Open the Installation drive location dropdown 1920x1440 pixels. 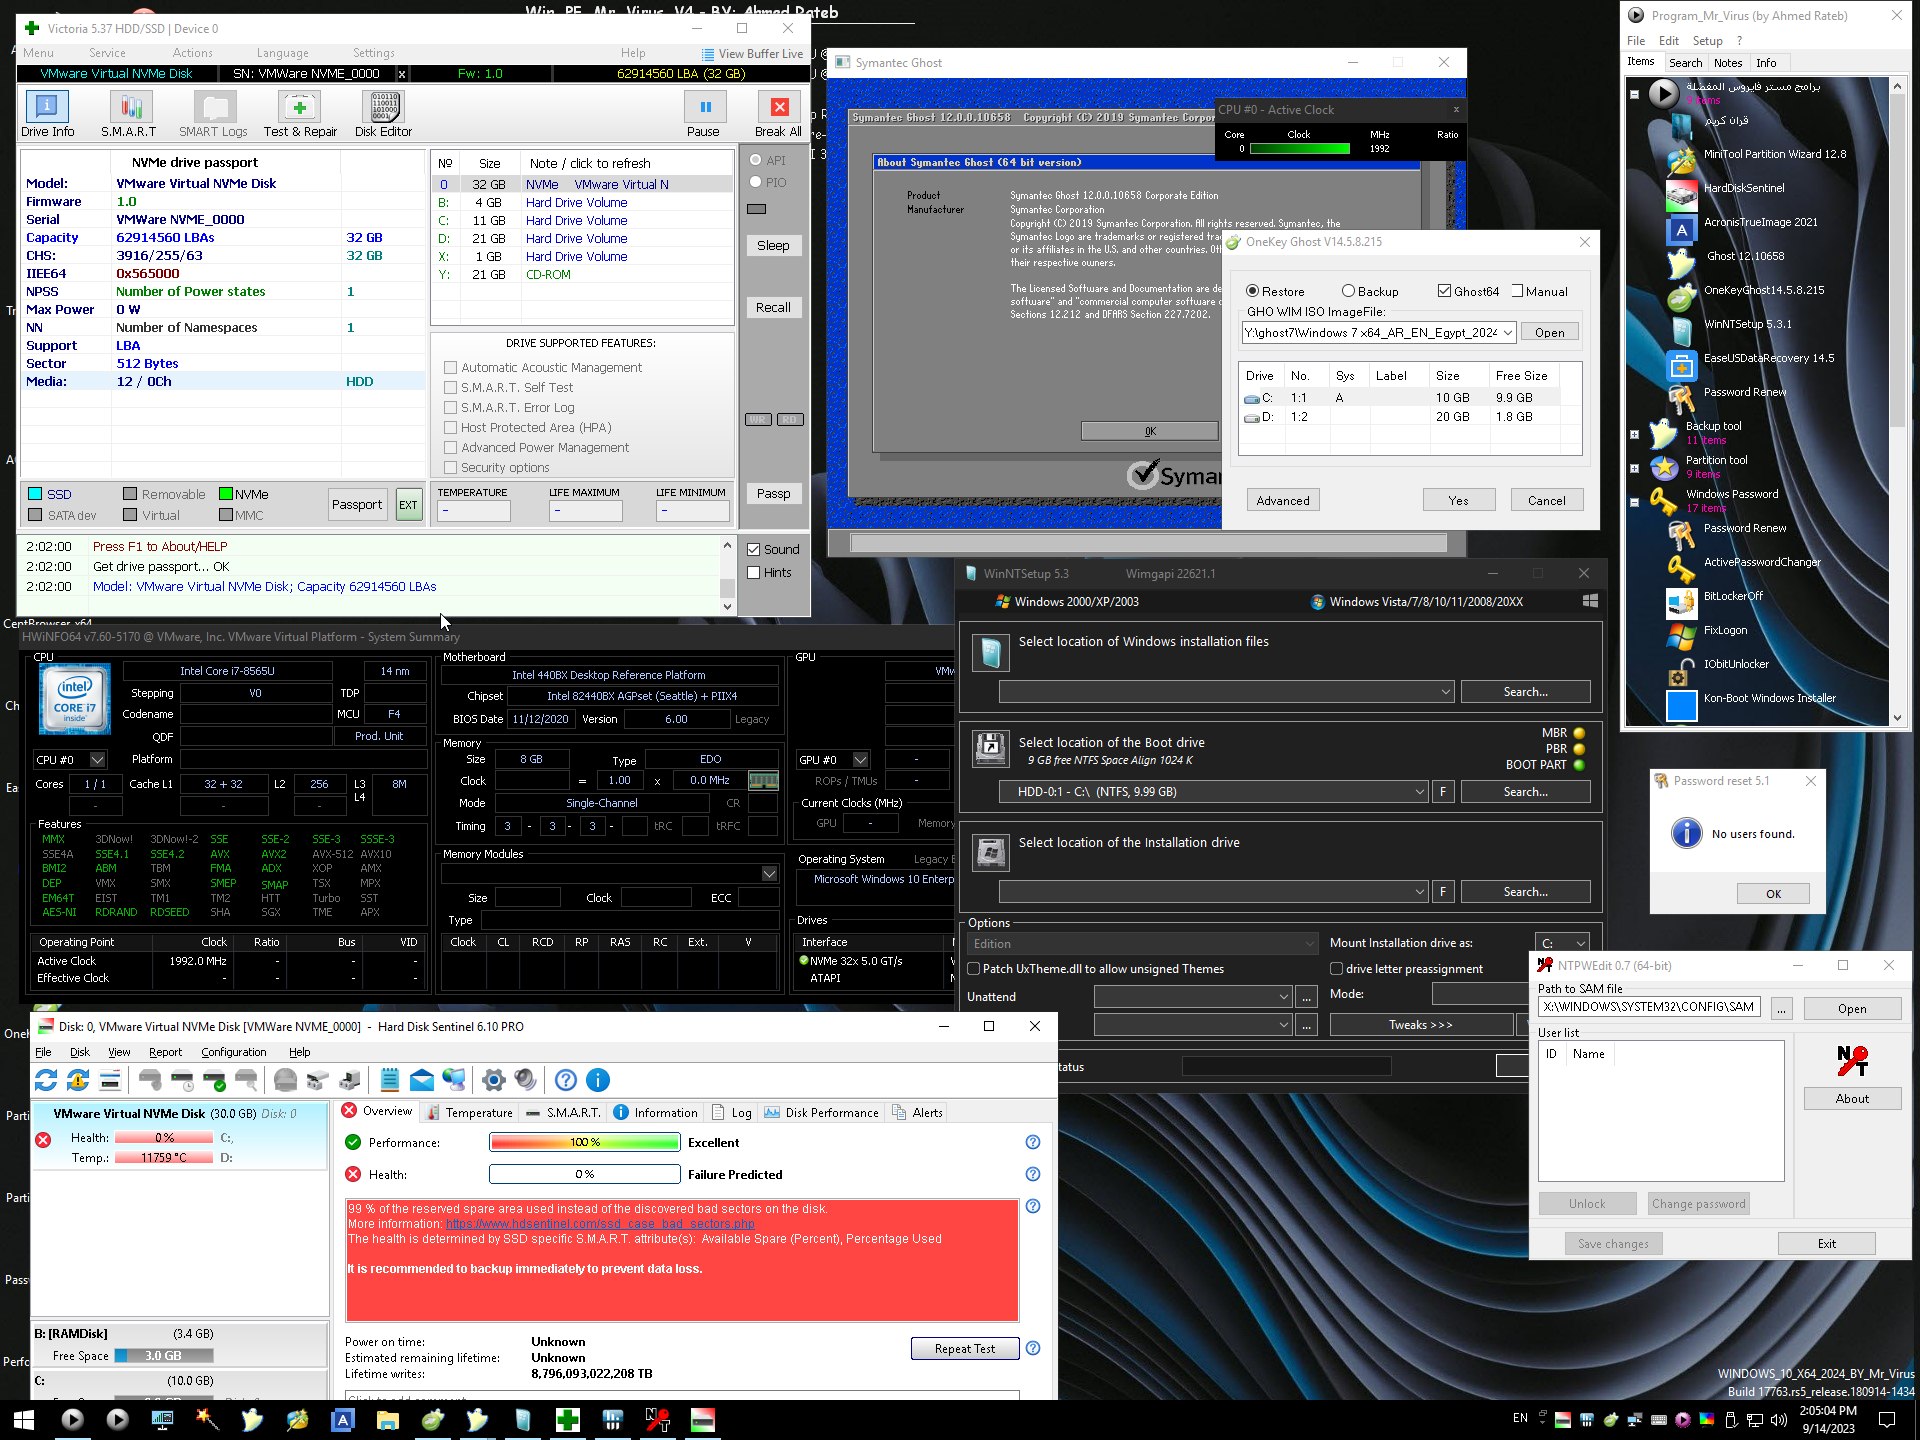(1419, 892)
